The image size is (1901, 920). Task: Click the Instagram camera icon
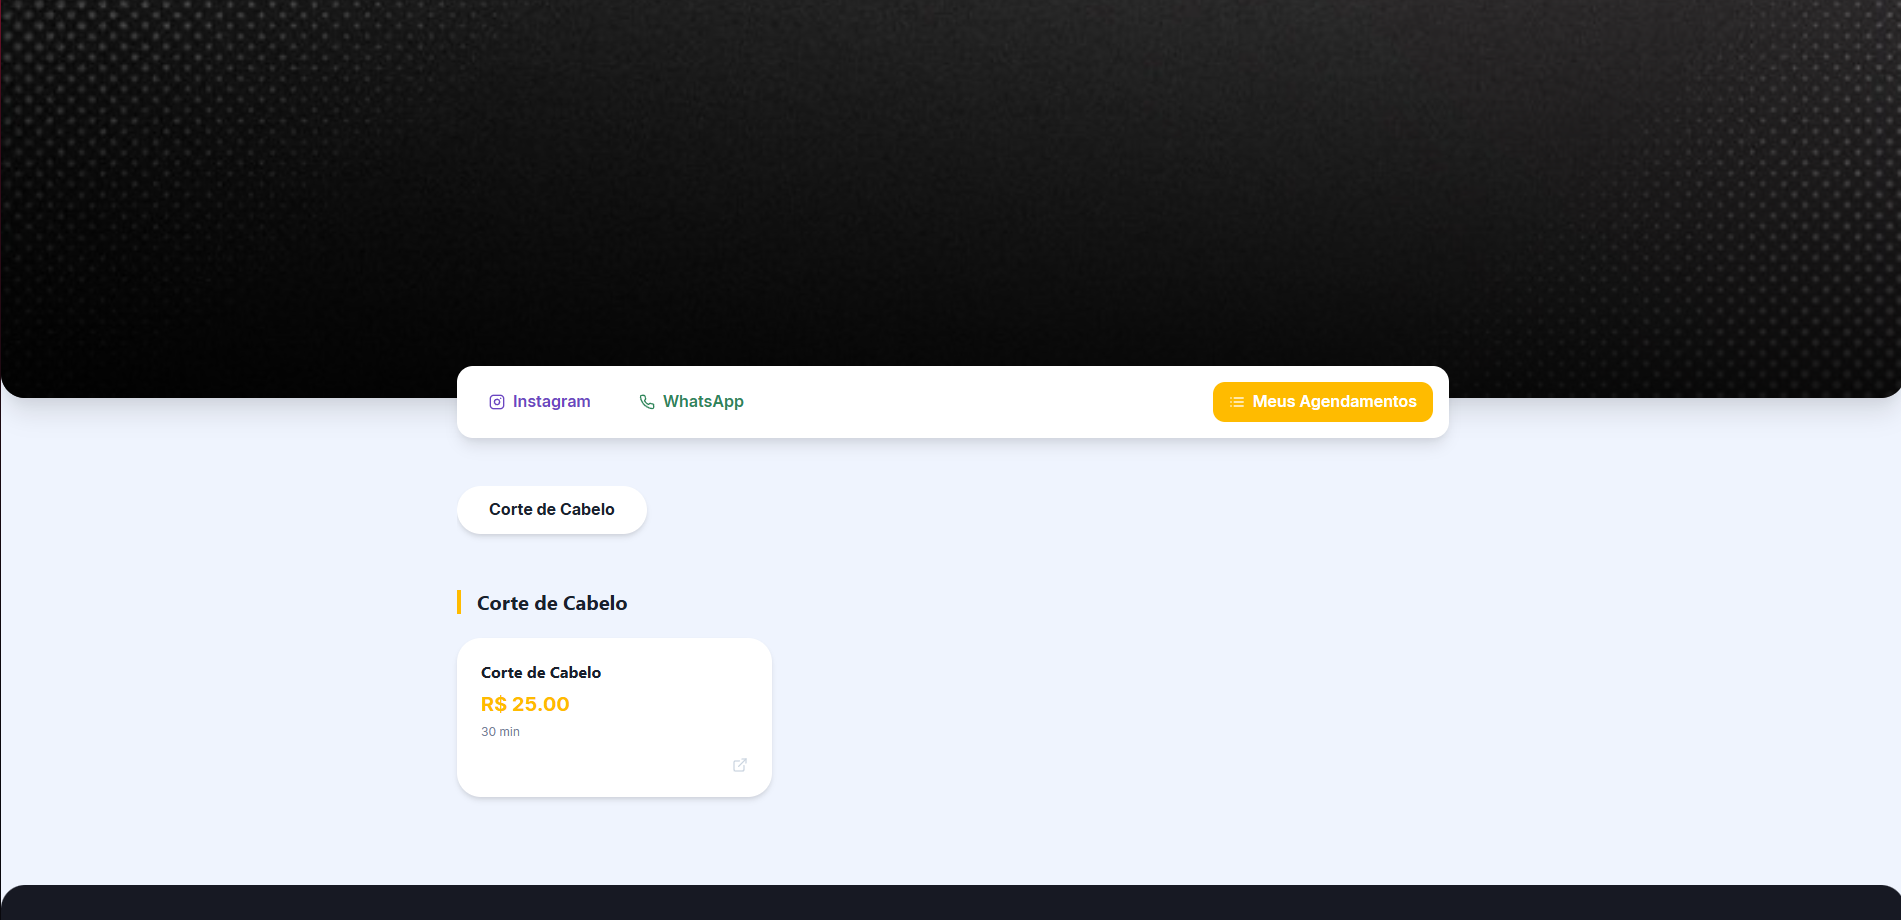pyautogui.click(x=496, y=402)
